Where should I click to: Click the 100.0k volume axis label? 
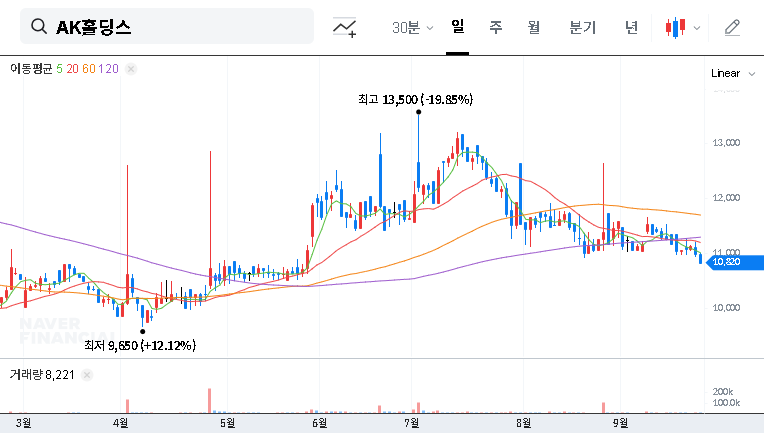726,402
